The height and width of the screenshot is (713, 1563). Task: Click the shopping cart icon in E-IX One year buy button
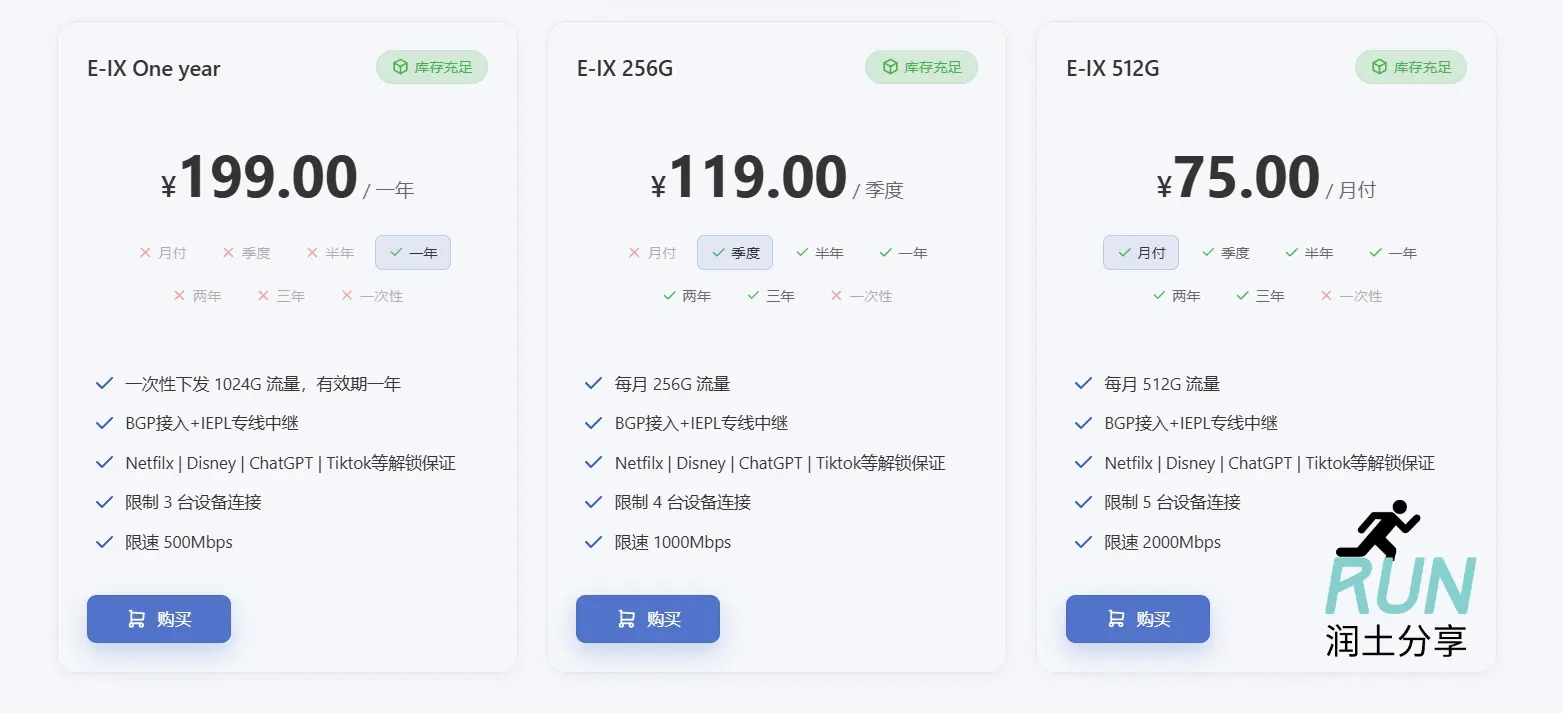pos(135,619)
